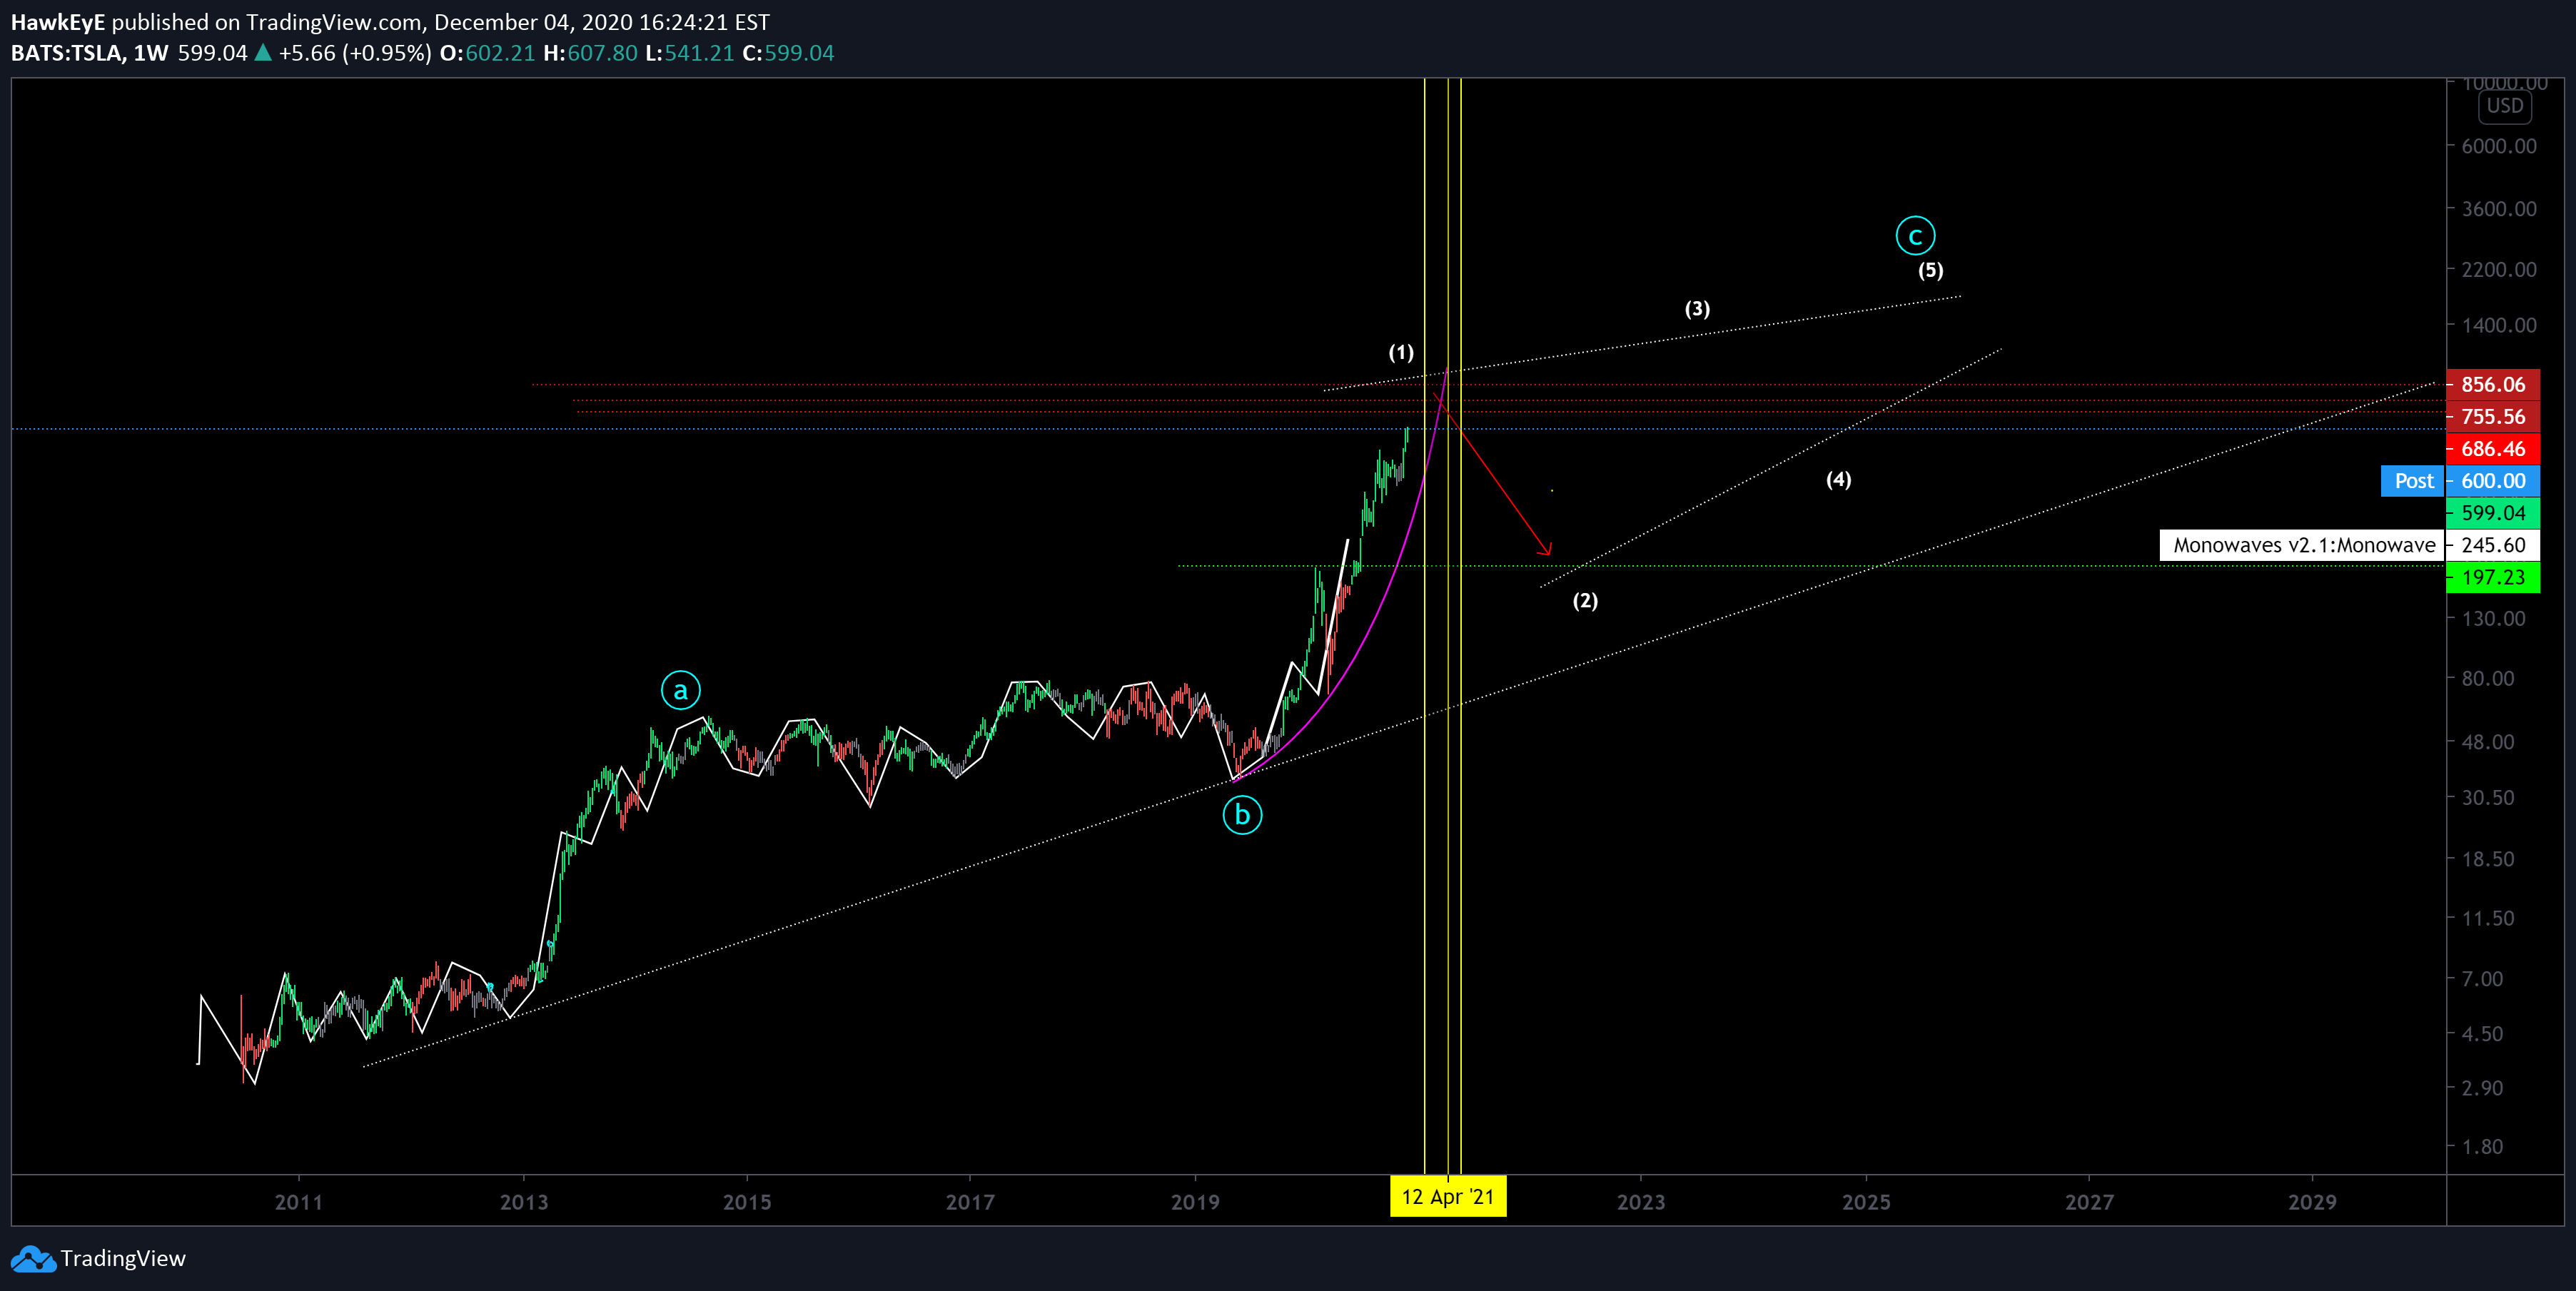This screenshot has width=2576, height=1291.
Task: Click the TradingView logo icon
Action: point(33,1258)
